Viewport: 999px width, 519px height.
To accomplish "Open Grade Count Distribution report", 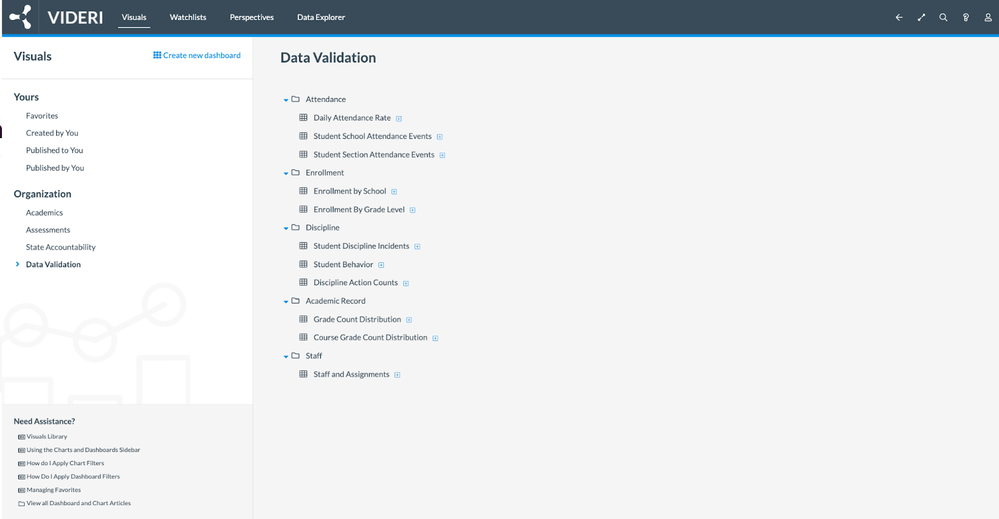I will (x=357, y=320).
